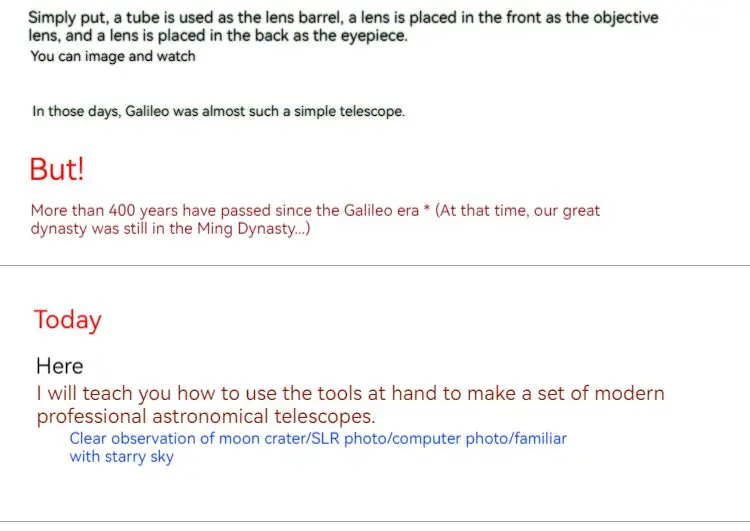This screenshot has height=531, width=750.
Task: Click the black "Here" text
Action: coord(60,366)
